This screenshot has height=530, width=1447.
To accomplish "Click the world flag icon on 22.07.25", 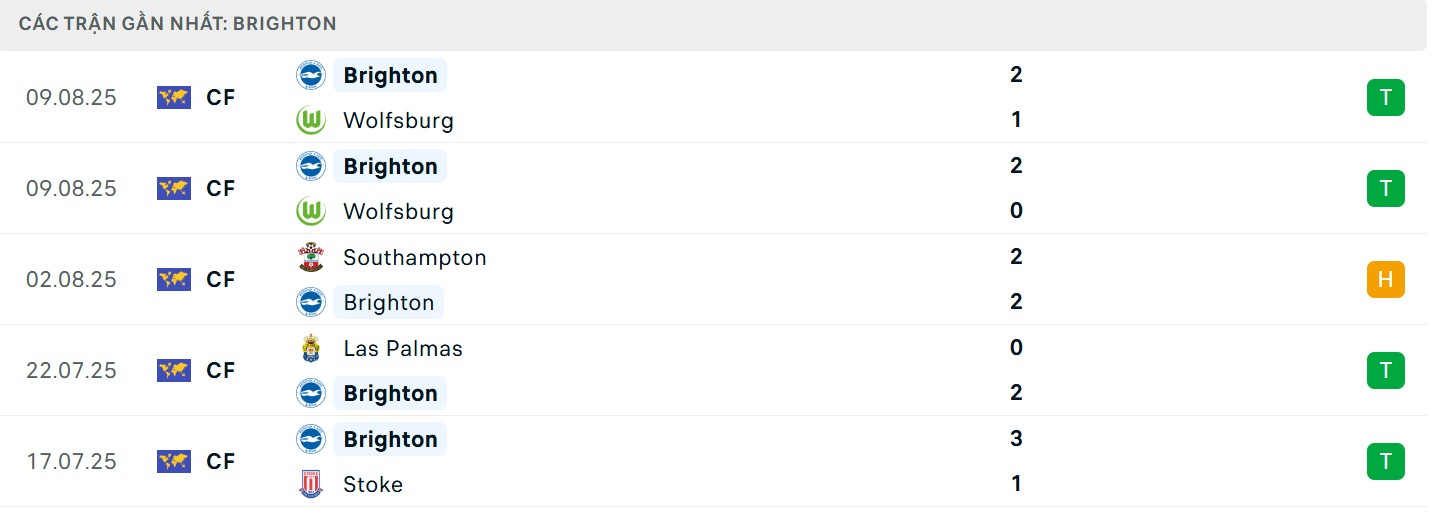I will [174, 371].
